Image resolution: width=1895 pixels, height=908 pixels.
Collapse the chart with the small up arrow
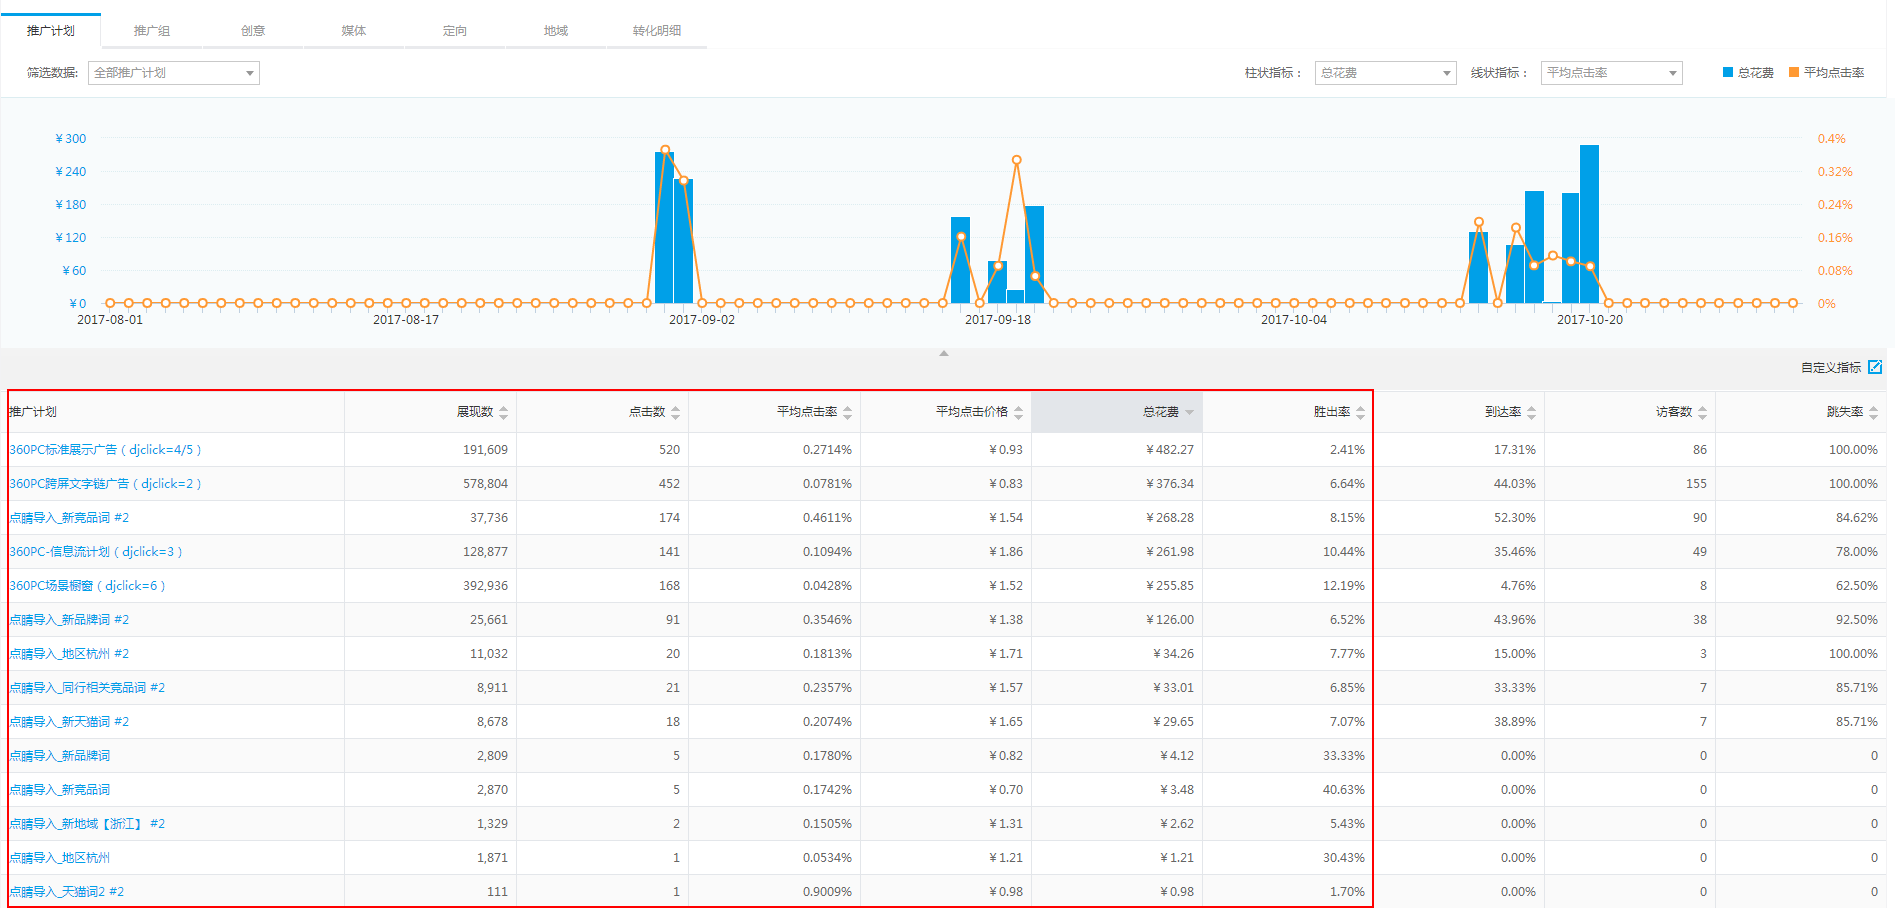(943, 353)
